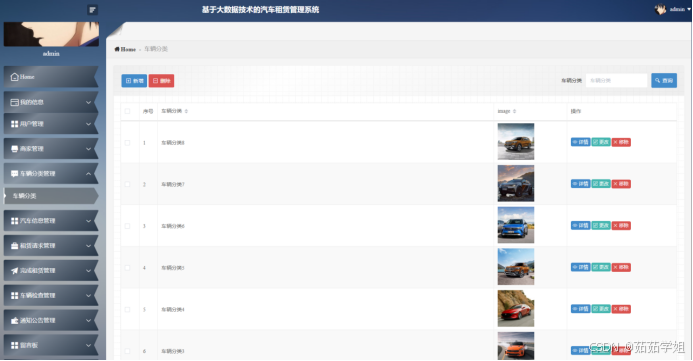The height and width of the screenshot is (361, 693).
Task: Expand 用户管理 using its chevron
Action: (88, 124)
